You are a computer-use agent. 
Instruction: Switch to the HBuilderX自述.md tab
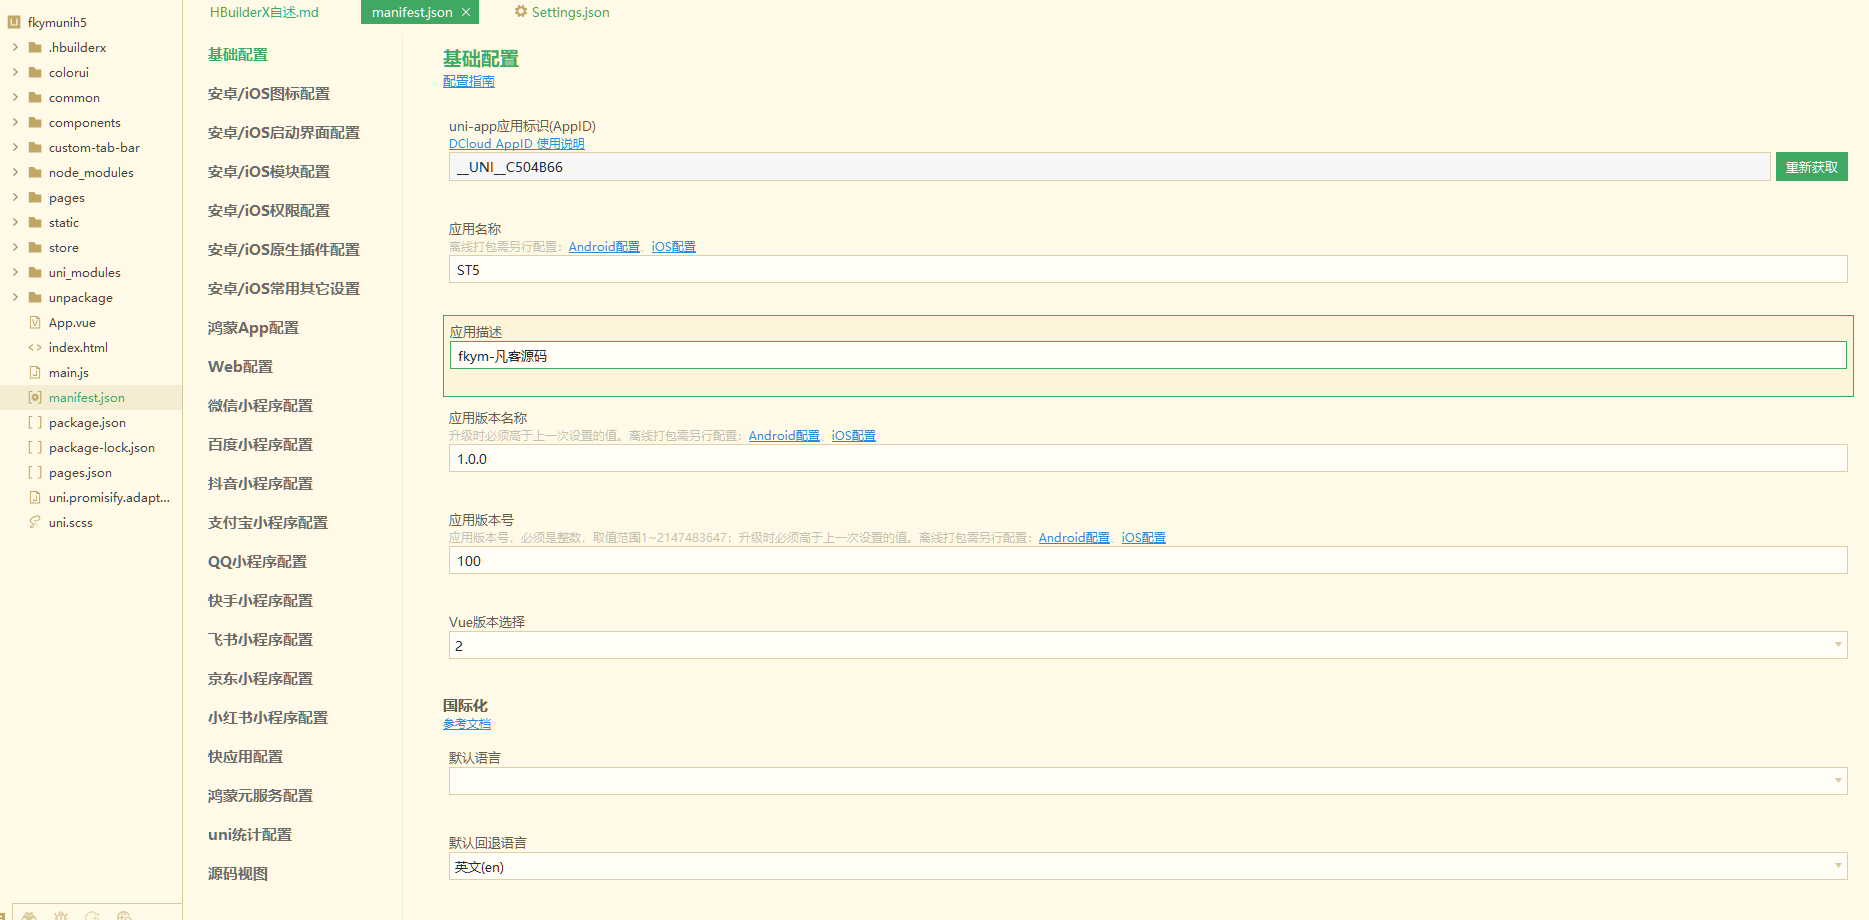[263, 12]
